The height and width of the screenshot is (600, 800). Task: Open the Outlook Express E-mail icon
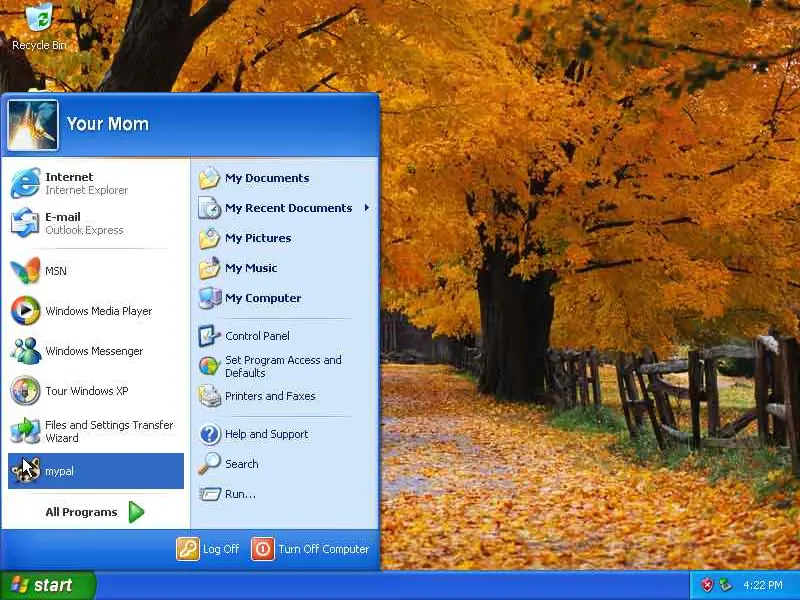25,223
